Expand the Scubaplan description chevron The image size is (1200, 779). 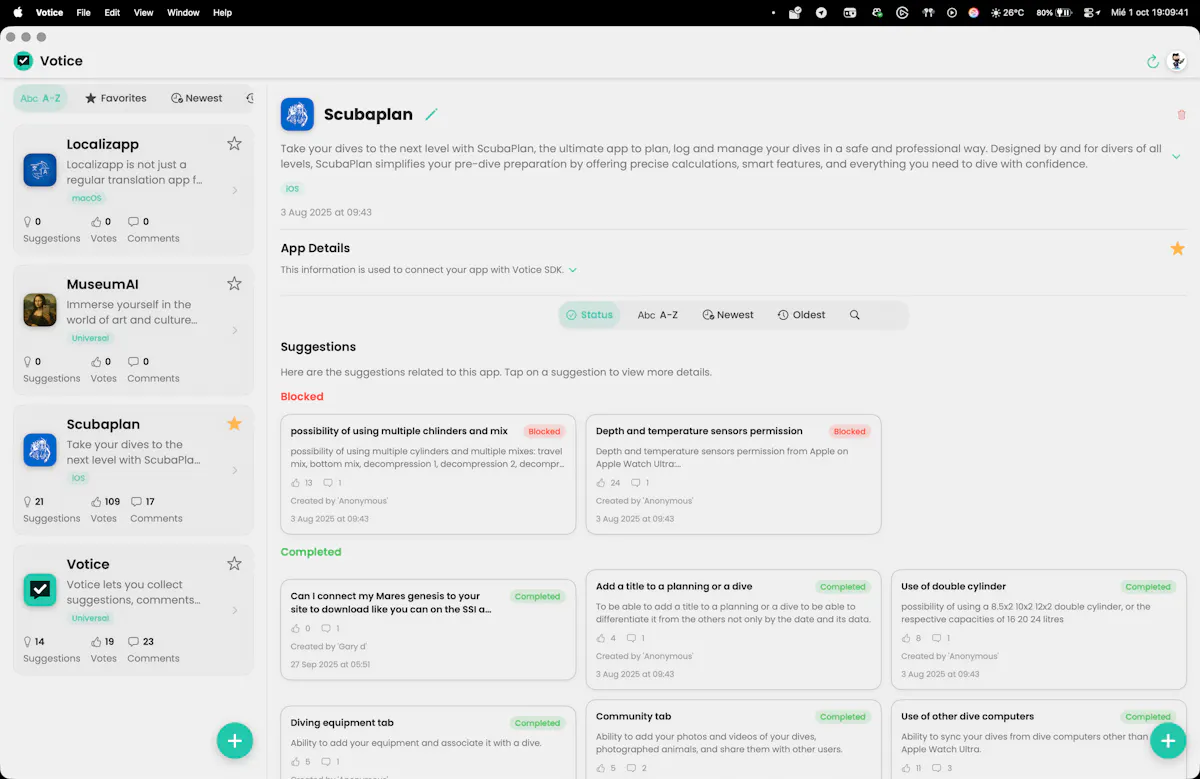click(x=1176, y=157)
